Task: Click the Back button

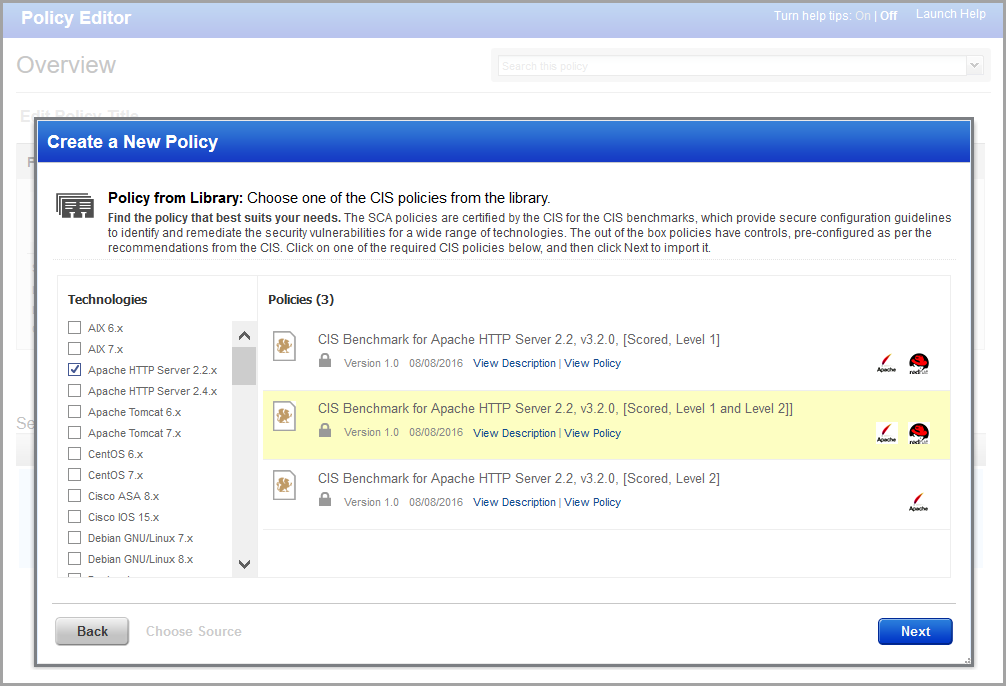Action: pos(92,631)
